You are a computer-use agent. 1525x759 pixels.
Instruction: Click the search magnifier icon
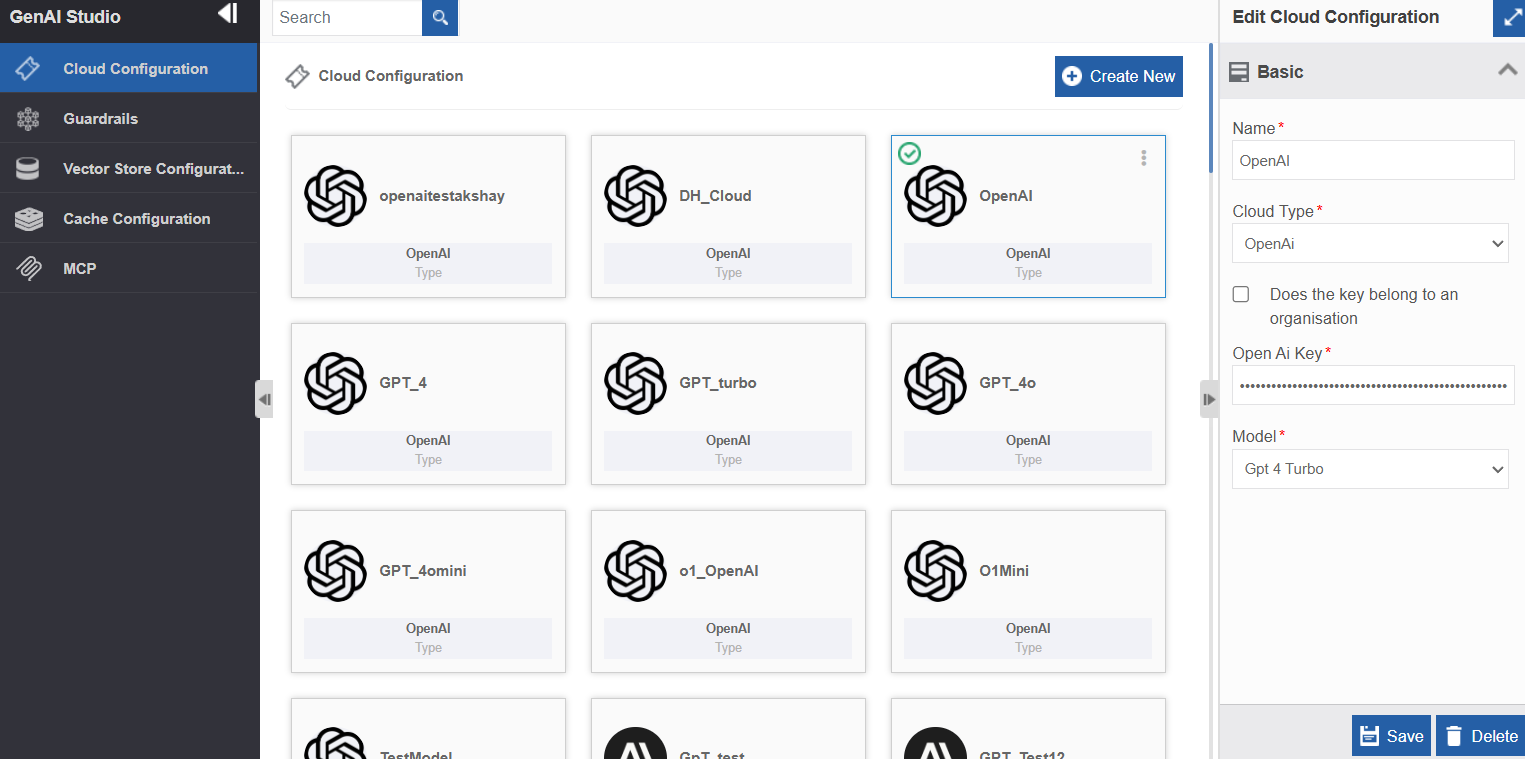pyautogui.click(x=440, y=18)
